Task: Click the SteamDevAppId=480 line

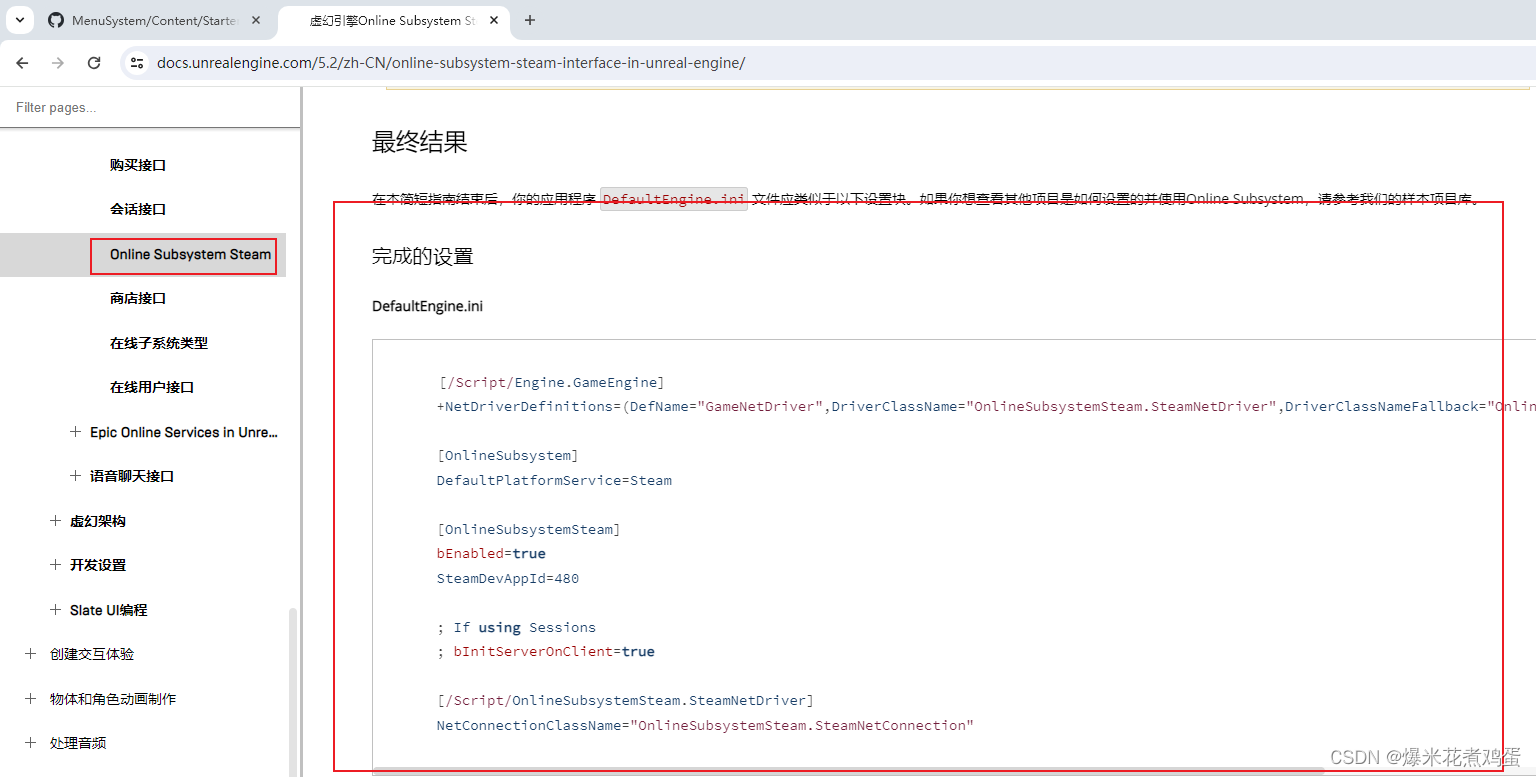Action: (508, 578)
